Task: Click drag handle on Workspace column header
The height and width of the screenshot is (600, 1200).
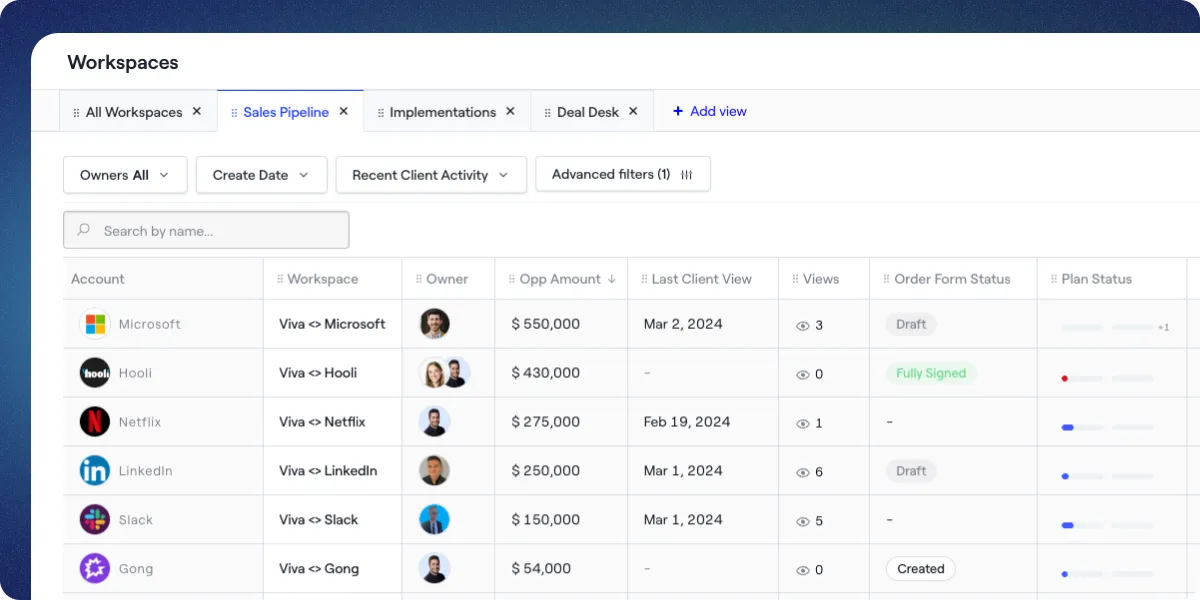Action: 280,280
